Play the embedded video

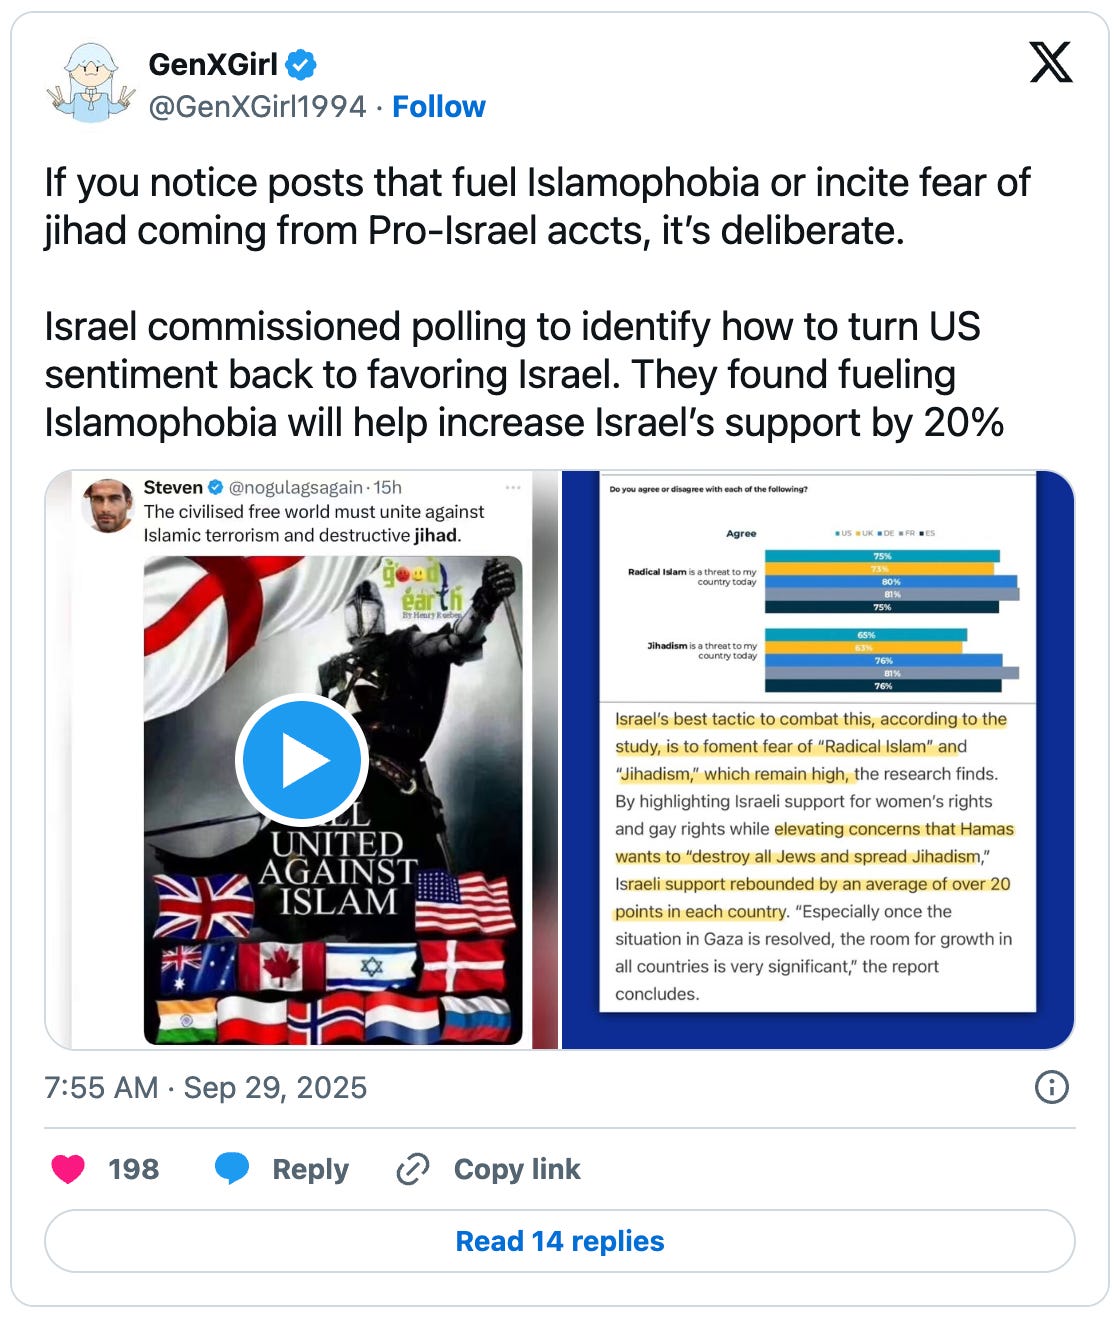(x=302, y=761)
